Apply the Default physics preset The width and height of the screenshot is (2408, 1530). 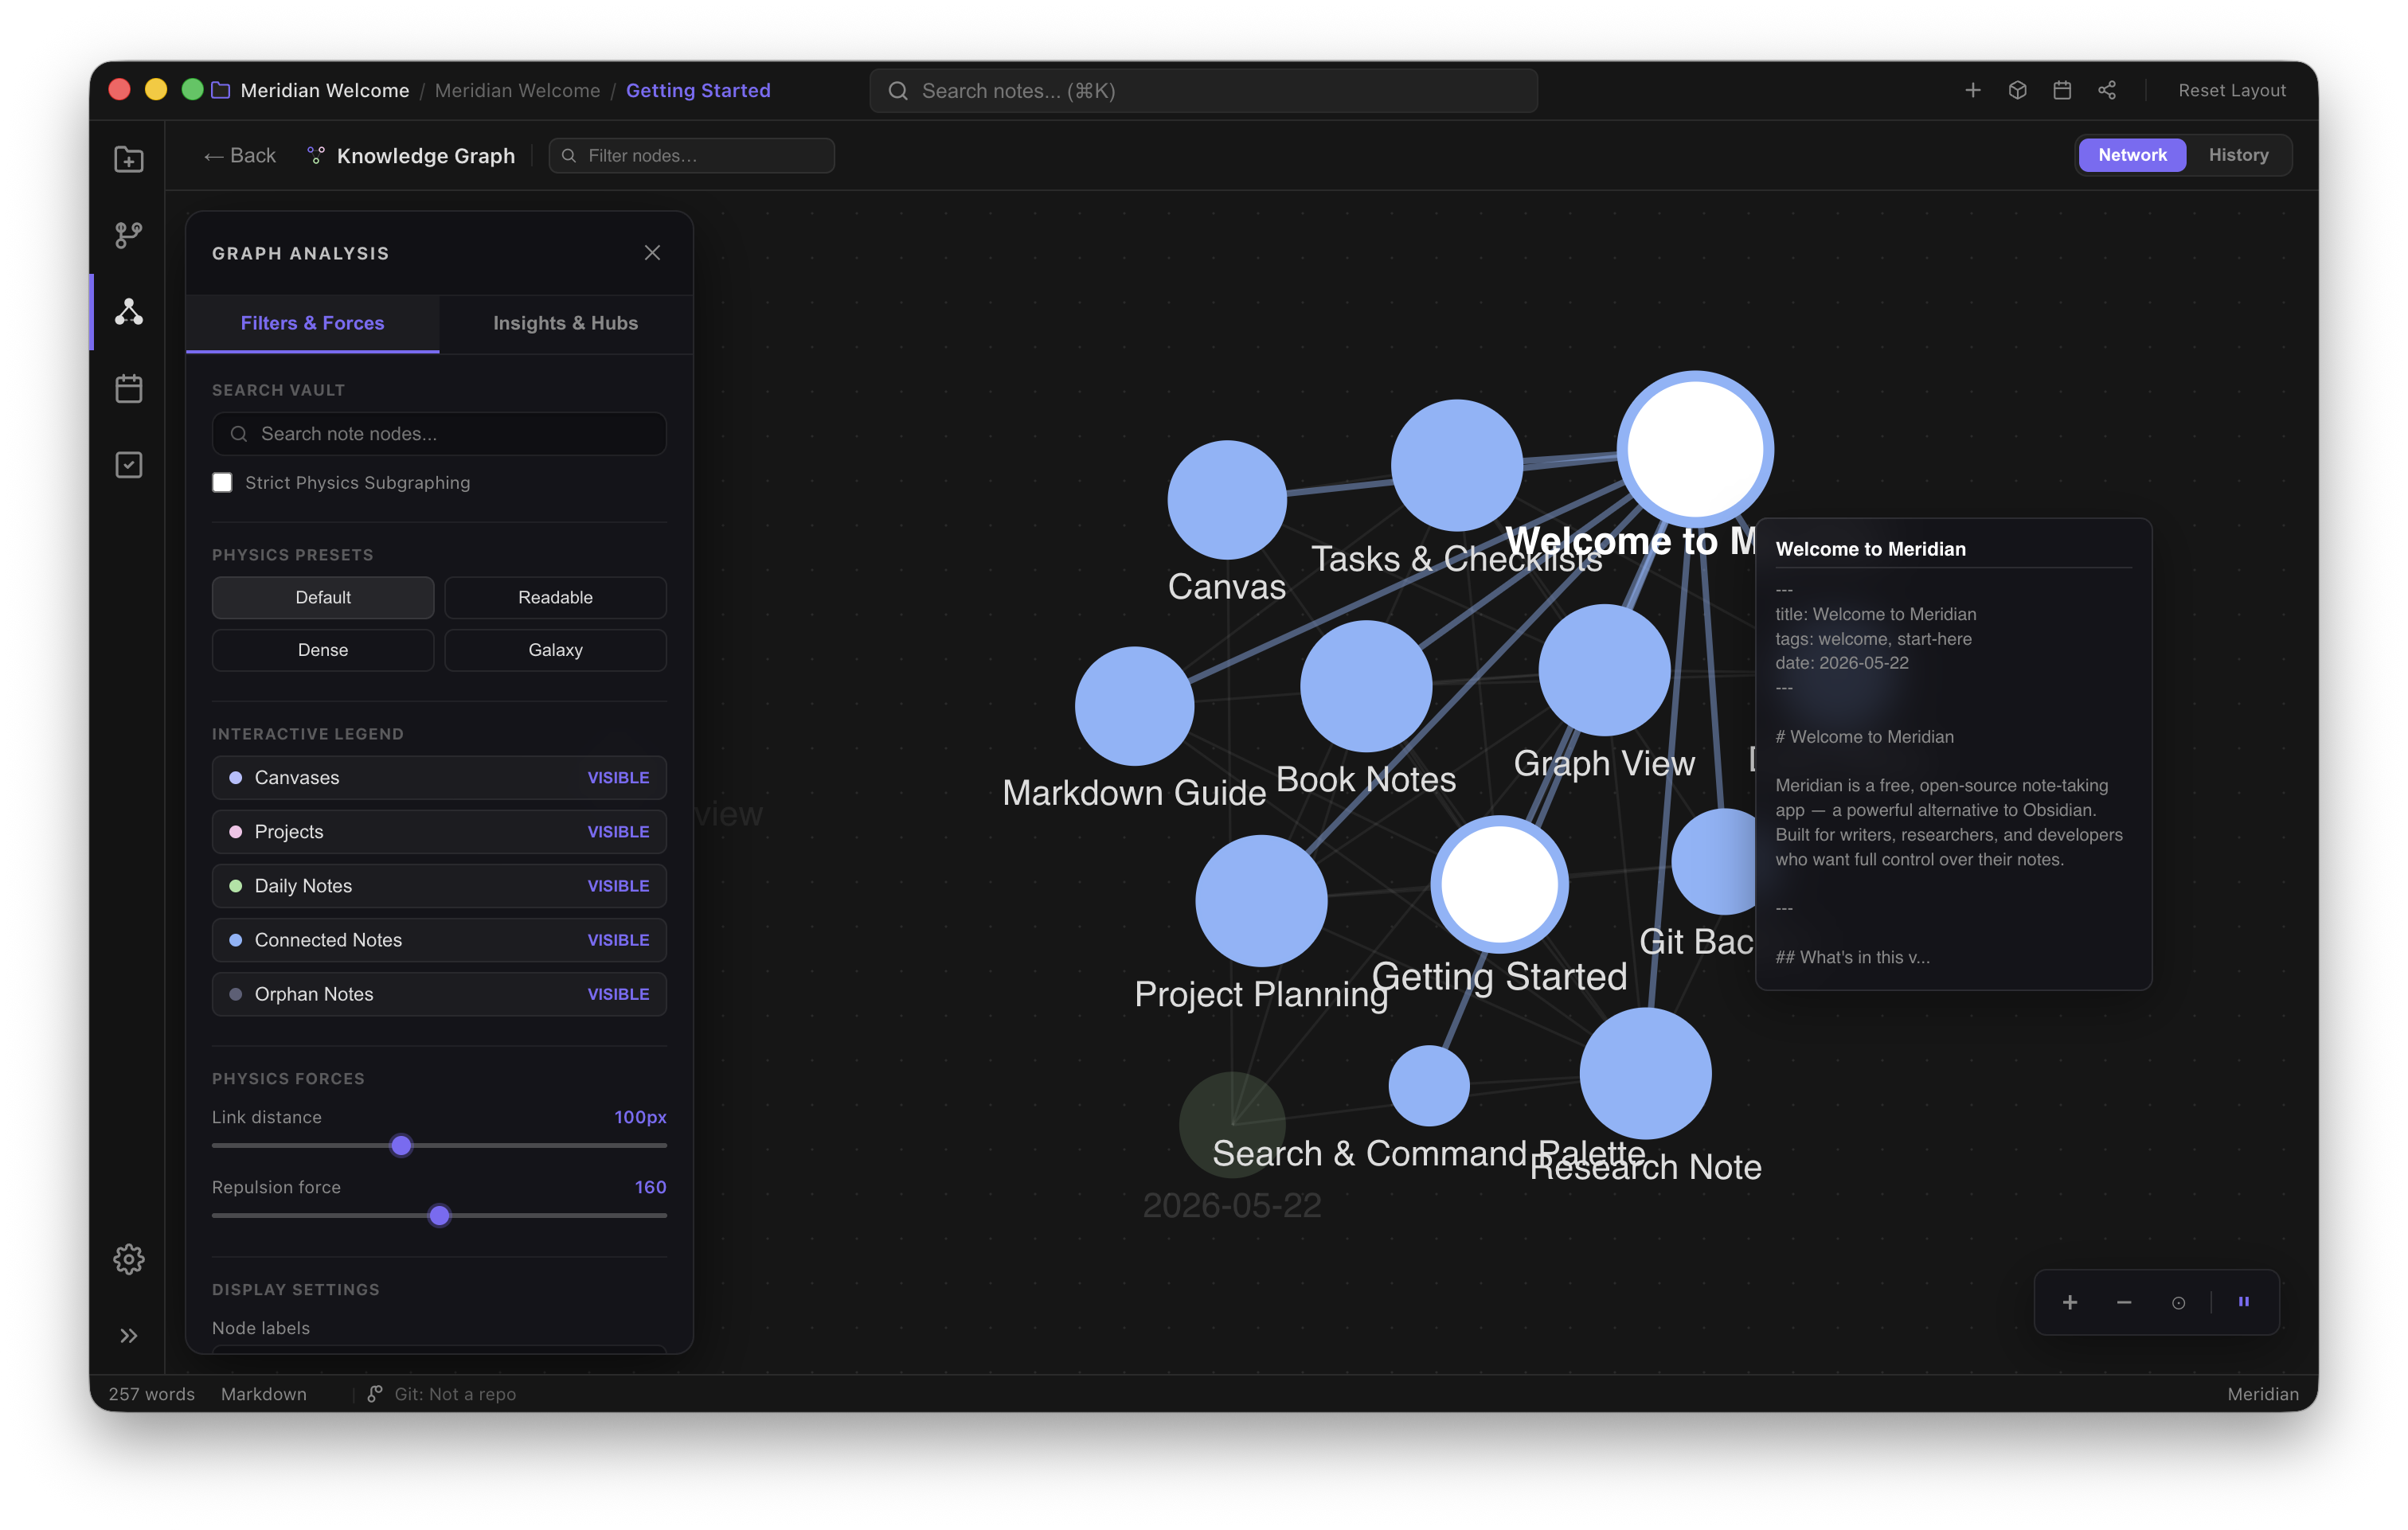pos(323,597)
